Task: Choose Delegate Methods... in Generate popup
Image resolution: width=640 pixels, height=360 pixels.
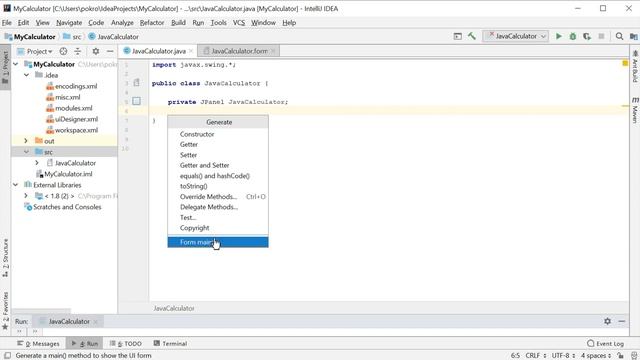Action: point(218,207)
